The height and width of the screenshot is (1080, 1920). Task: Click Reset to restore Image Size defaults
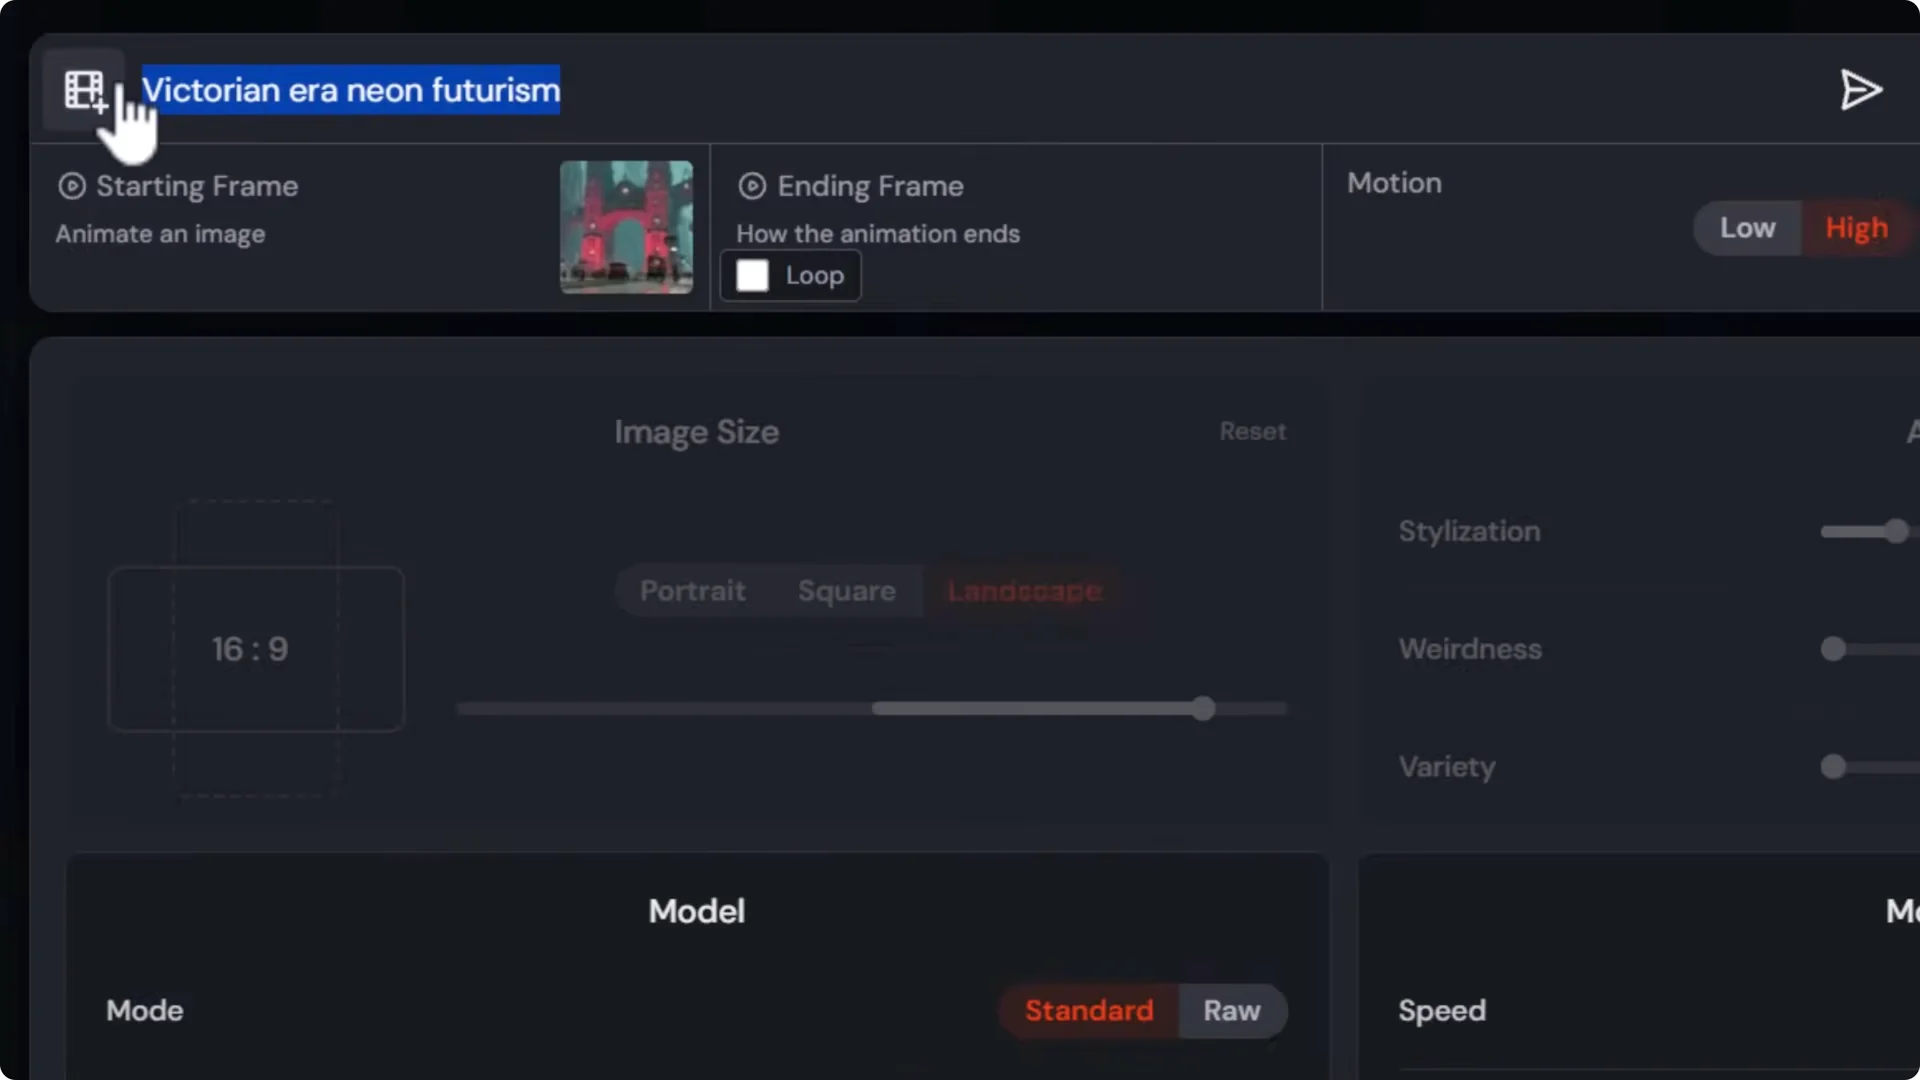(x=1253, y=431)
